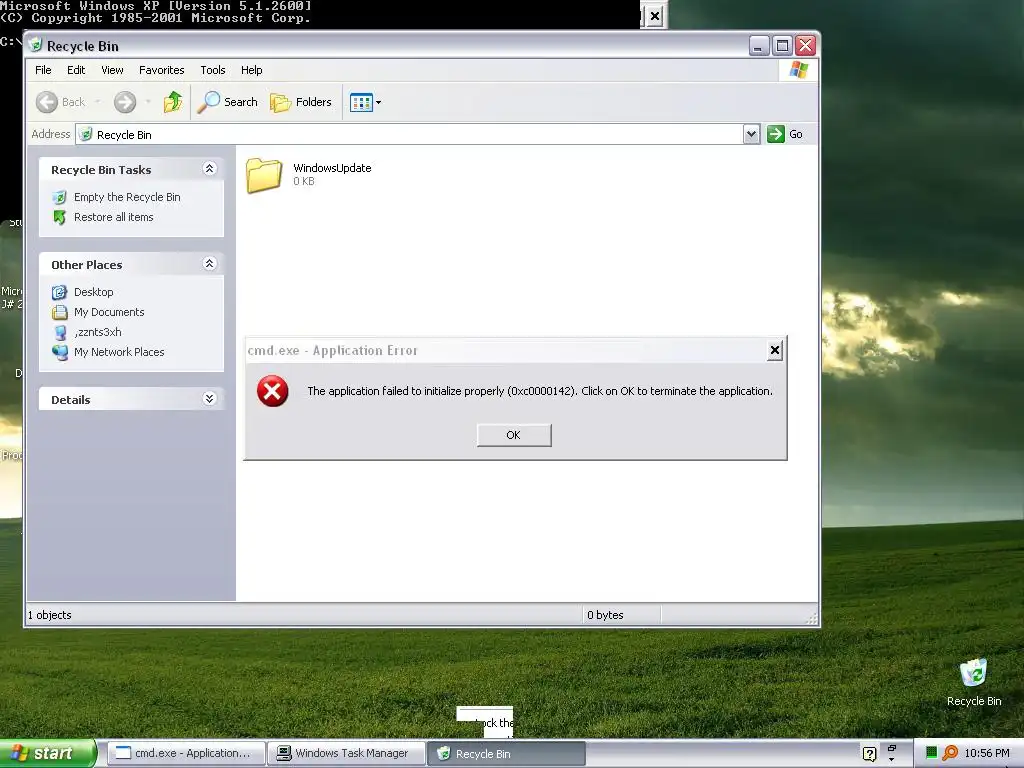Expand the Details panel
The width and height of the screenshot is (1024, 768).
click(x=210, y=398)
